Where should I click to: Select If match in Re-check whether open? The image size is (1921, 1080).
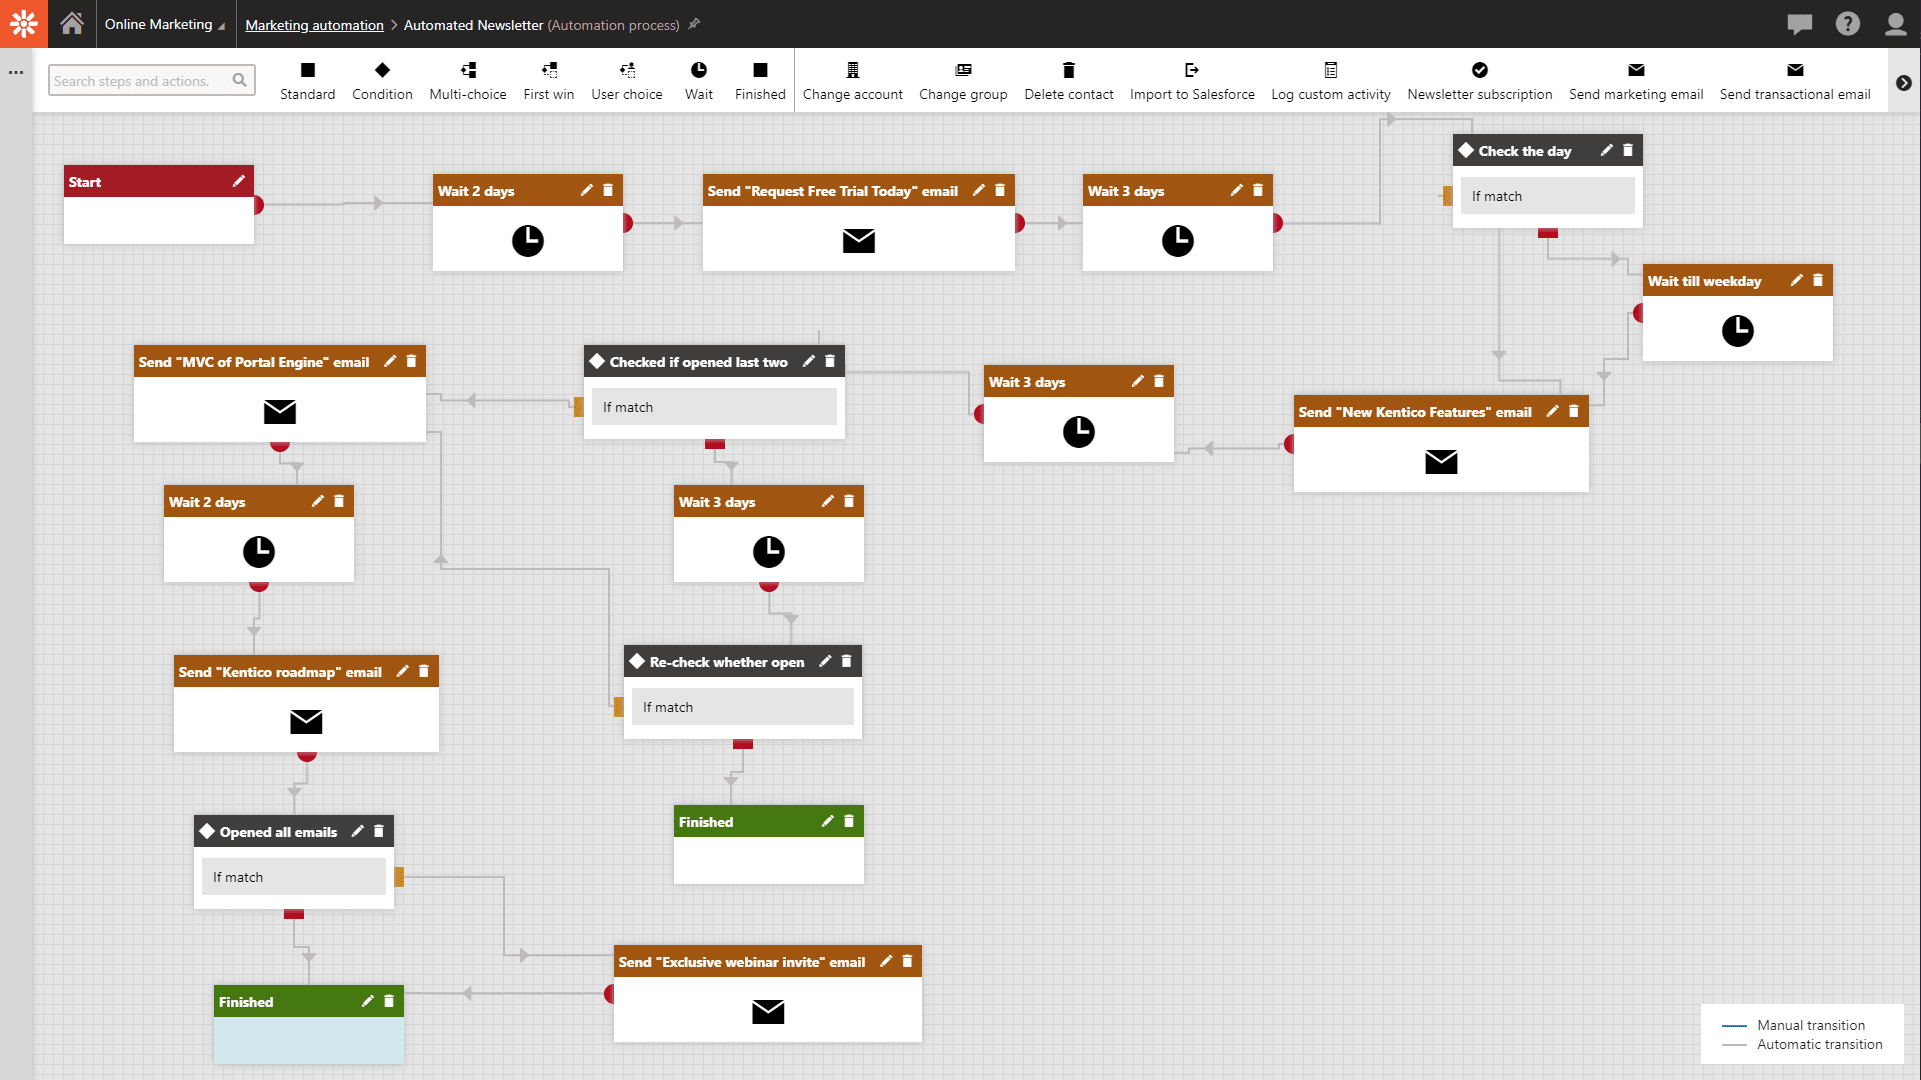pyautogui.click(x=742, y=707)
